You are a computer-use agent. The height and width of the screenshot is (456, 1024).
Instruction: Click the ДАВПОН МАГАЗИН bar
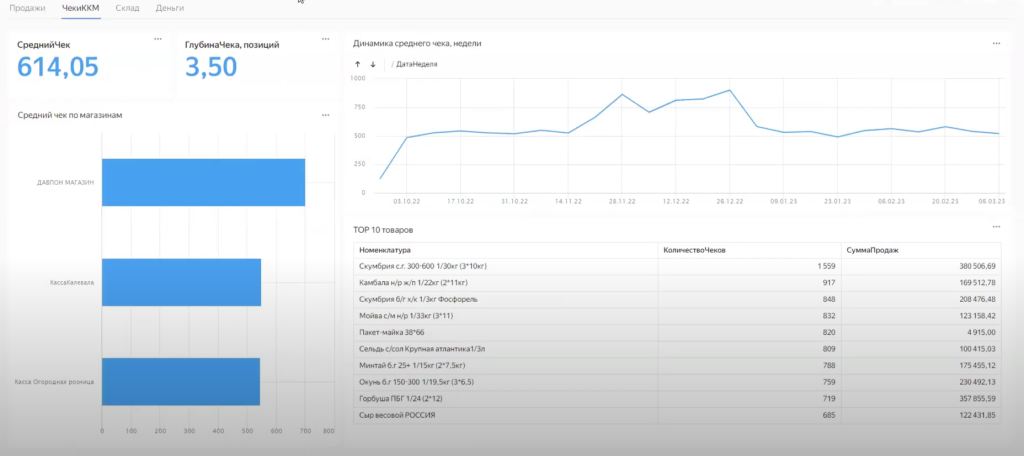tap(203, 182)
